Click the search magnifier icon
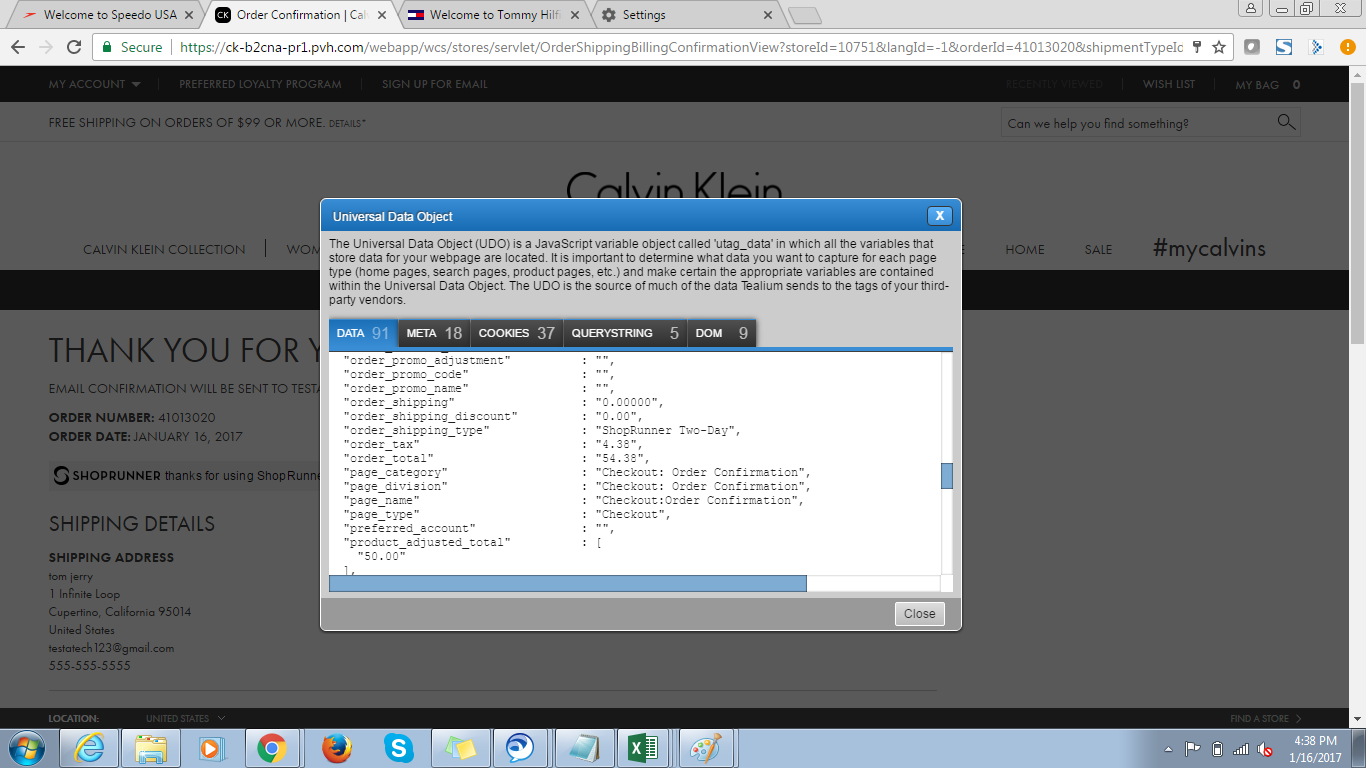Viewport: 1366px width, 768px height. (1286, 122)
